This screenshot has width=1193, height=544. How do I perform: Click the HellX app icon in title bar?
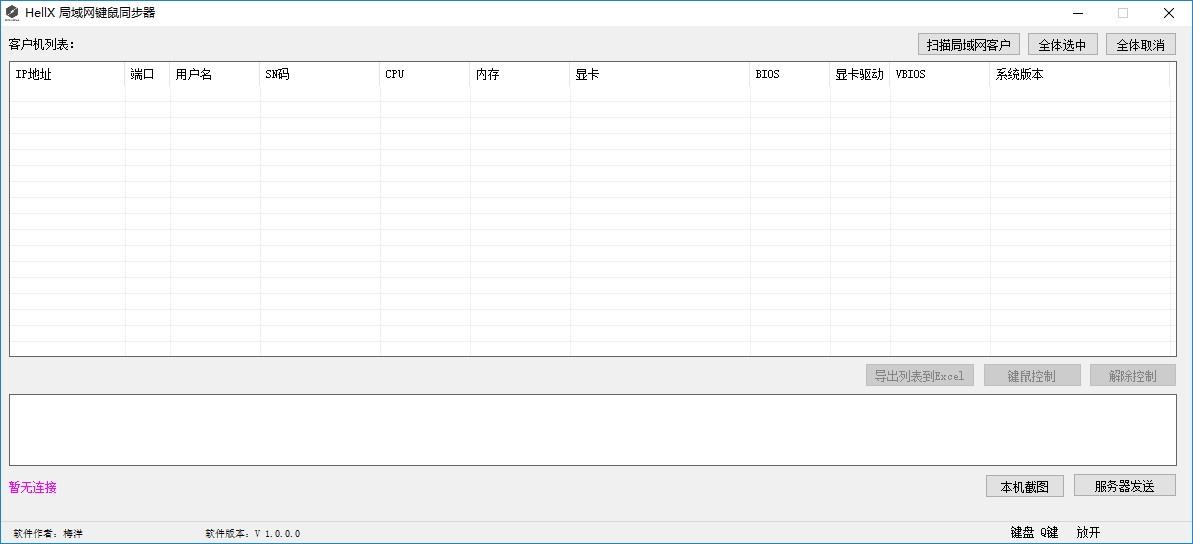tap(12, 13)
